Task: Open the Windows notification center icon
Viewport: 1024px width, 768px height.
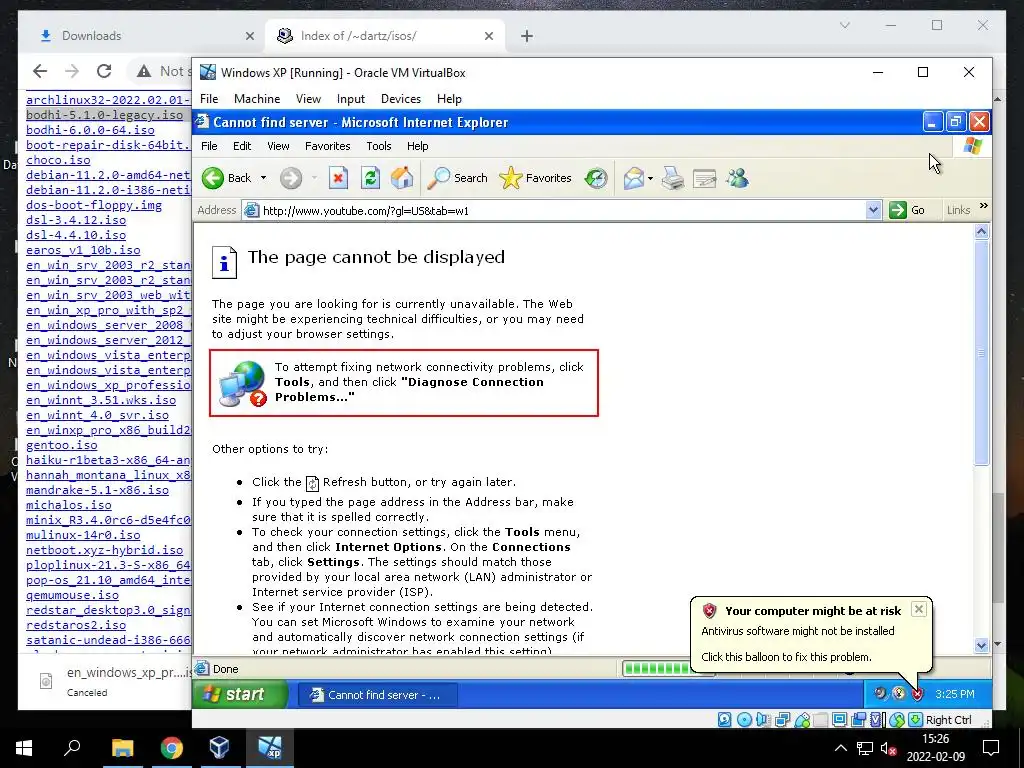Action: [x=991, y=748]
